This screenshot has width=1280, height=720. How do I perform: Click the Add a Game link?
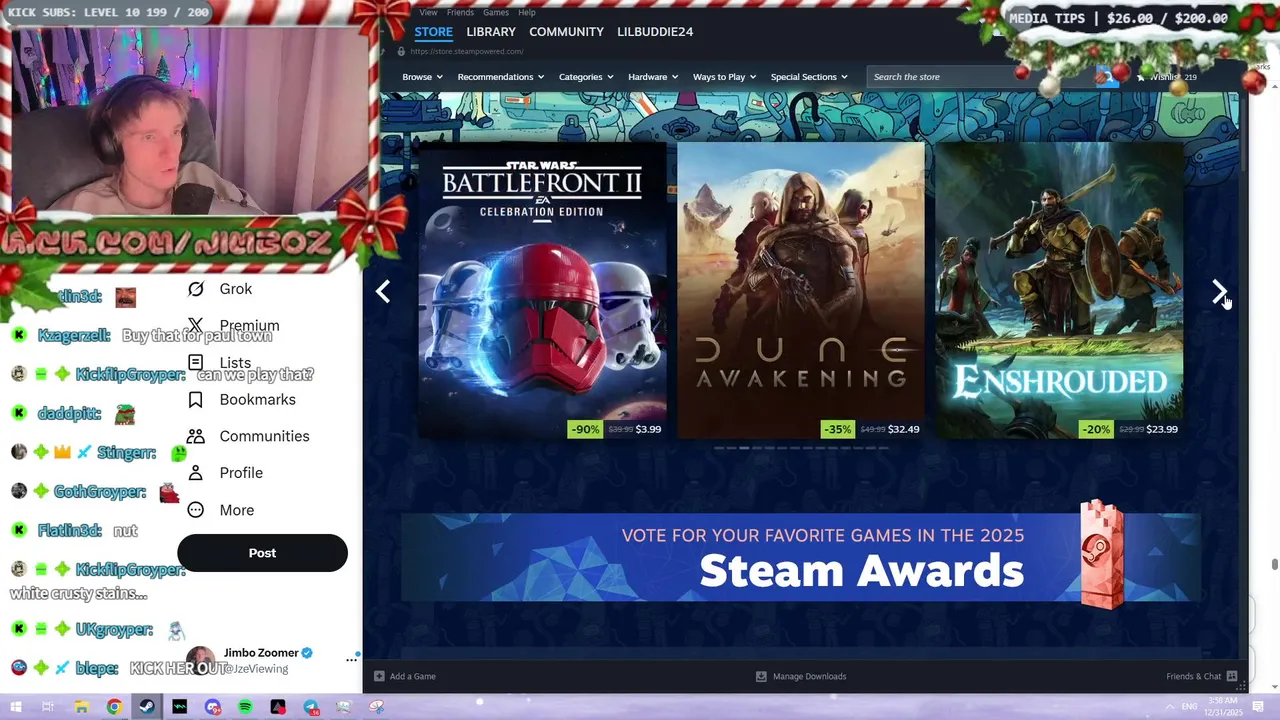pyautogui.click(x=412, y=676)
